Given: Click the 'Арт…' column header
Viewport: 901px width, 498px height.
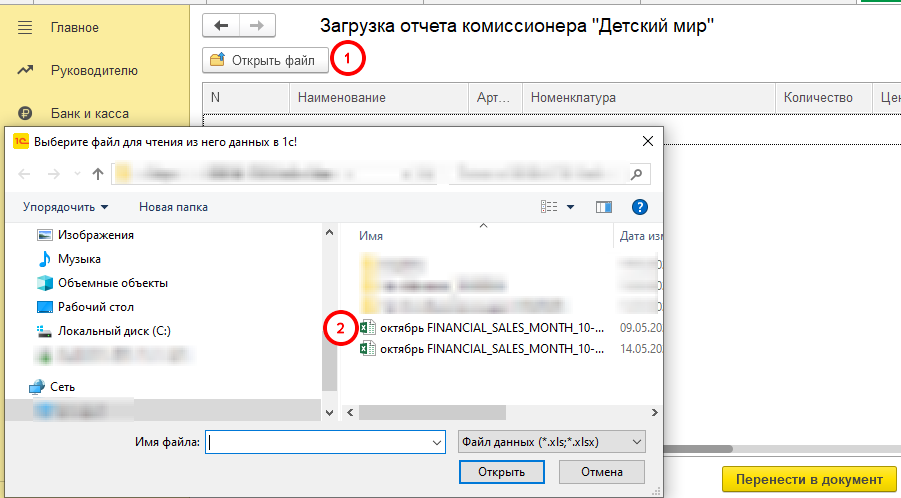Looking at the screenshot, I should [495, 98].
